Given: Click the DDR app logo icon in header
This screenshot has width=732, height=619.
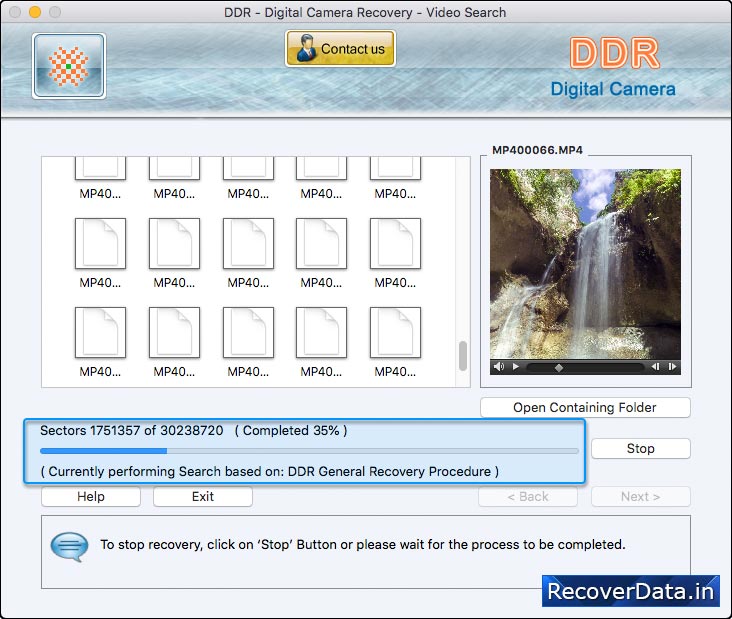Looking at the screenshot, I should (x=69, y=66).
